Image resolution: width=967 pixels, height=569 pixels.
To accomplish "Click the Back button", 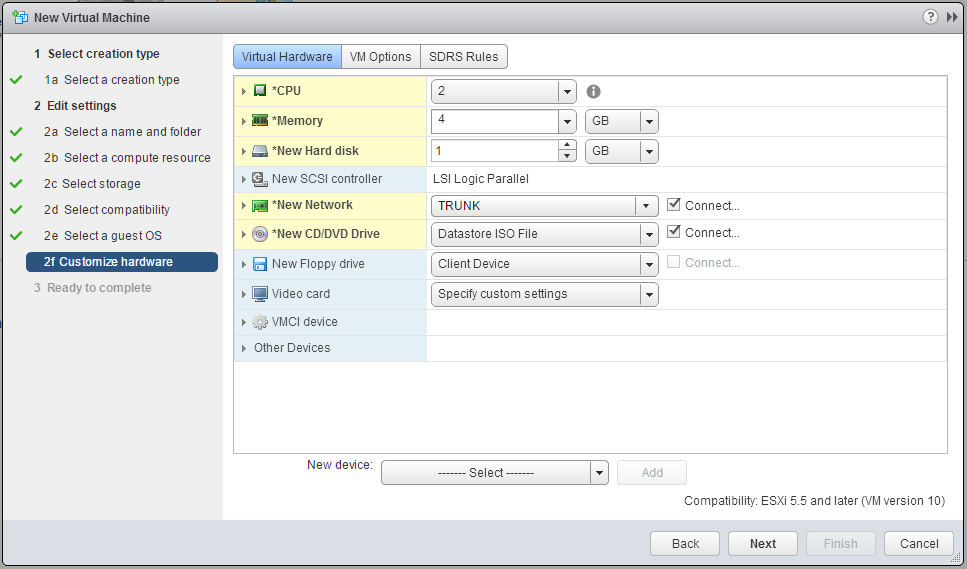I will (685, 544).
